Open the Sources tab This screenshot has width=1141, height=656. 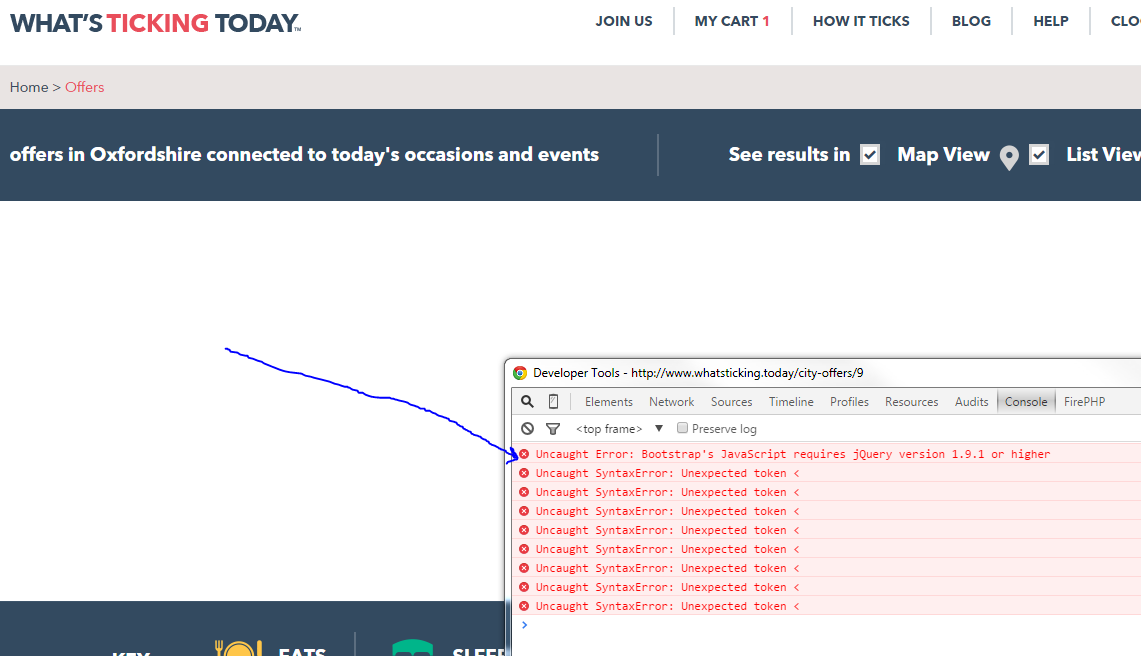[731, 402]
